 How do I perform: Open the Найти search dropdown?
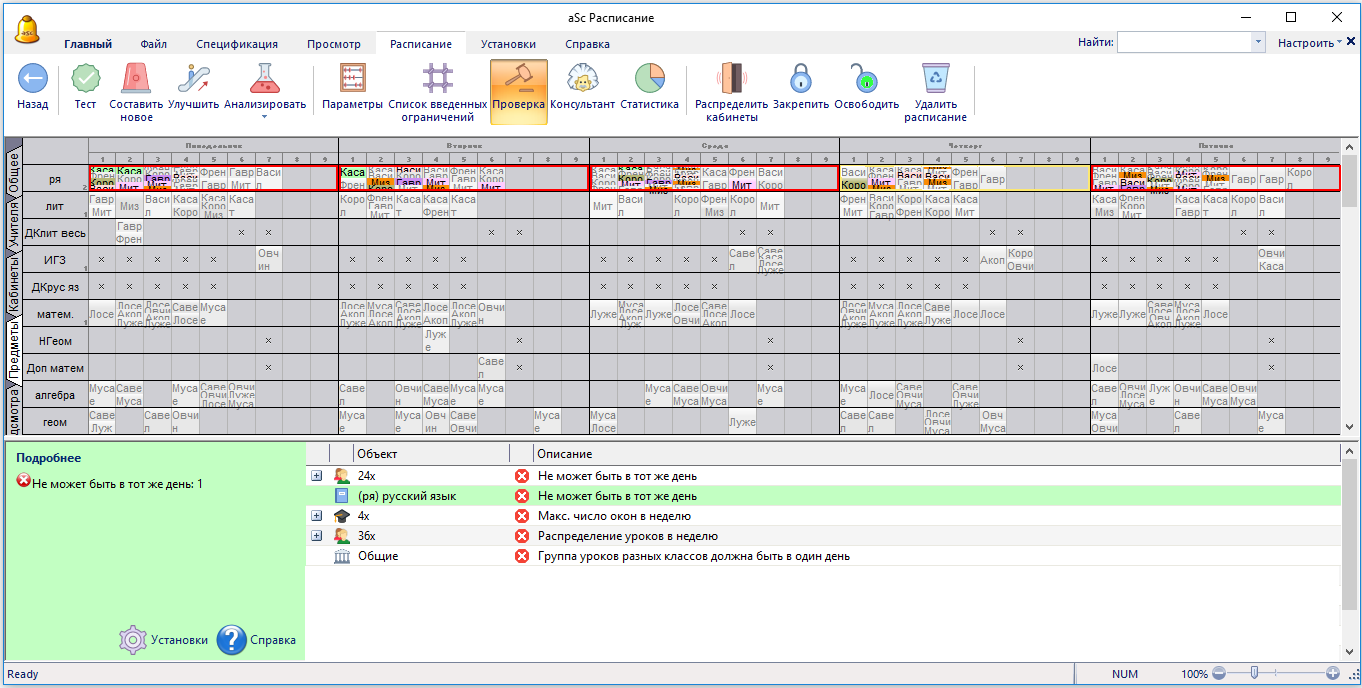pyautogui.click(x=1258, y=43)
